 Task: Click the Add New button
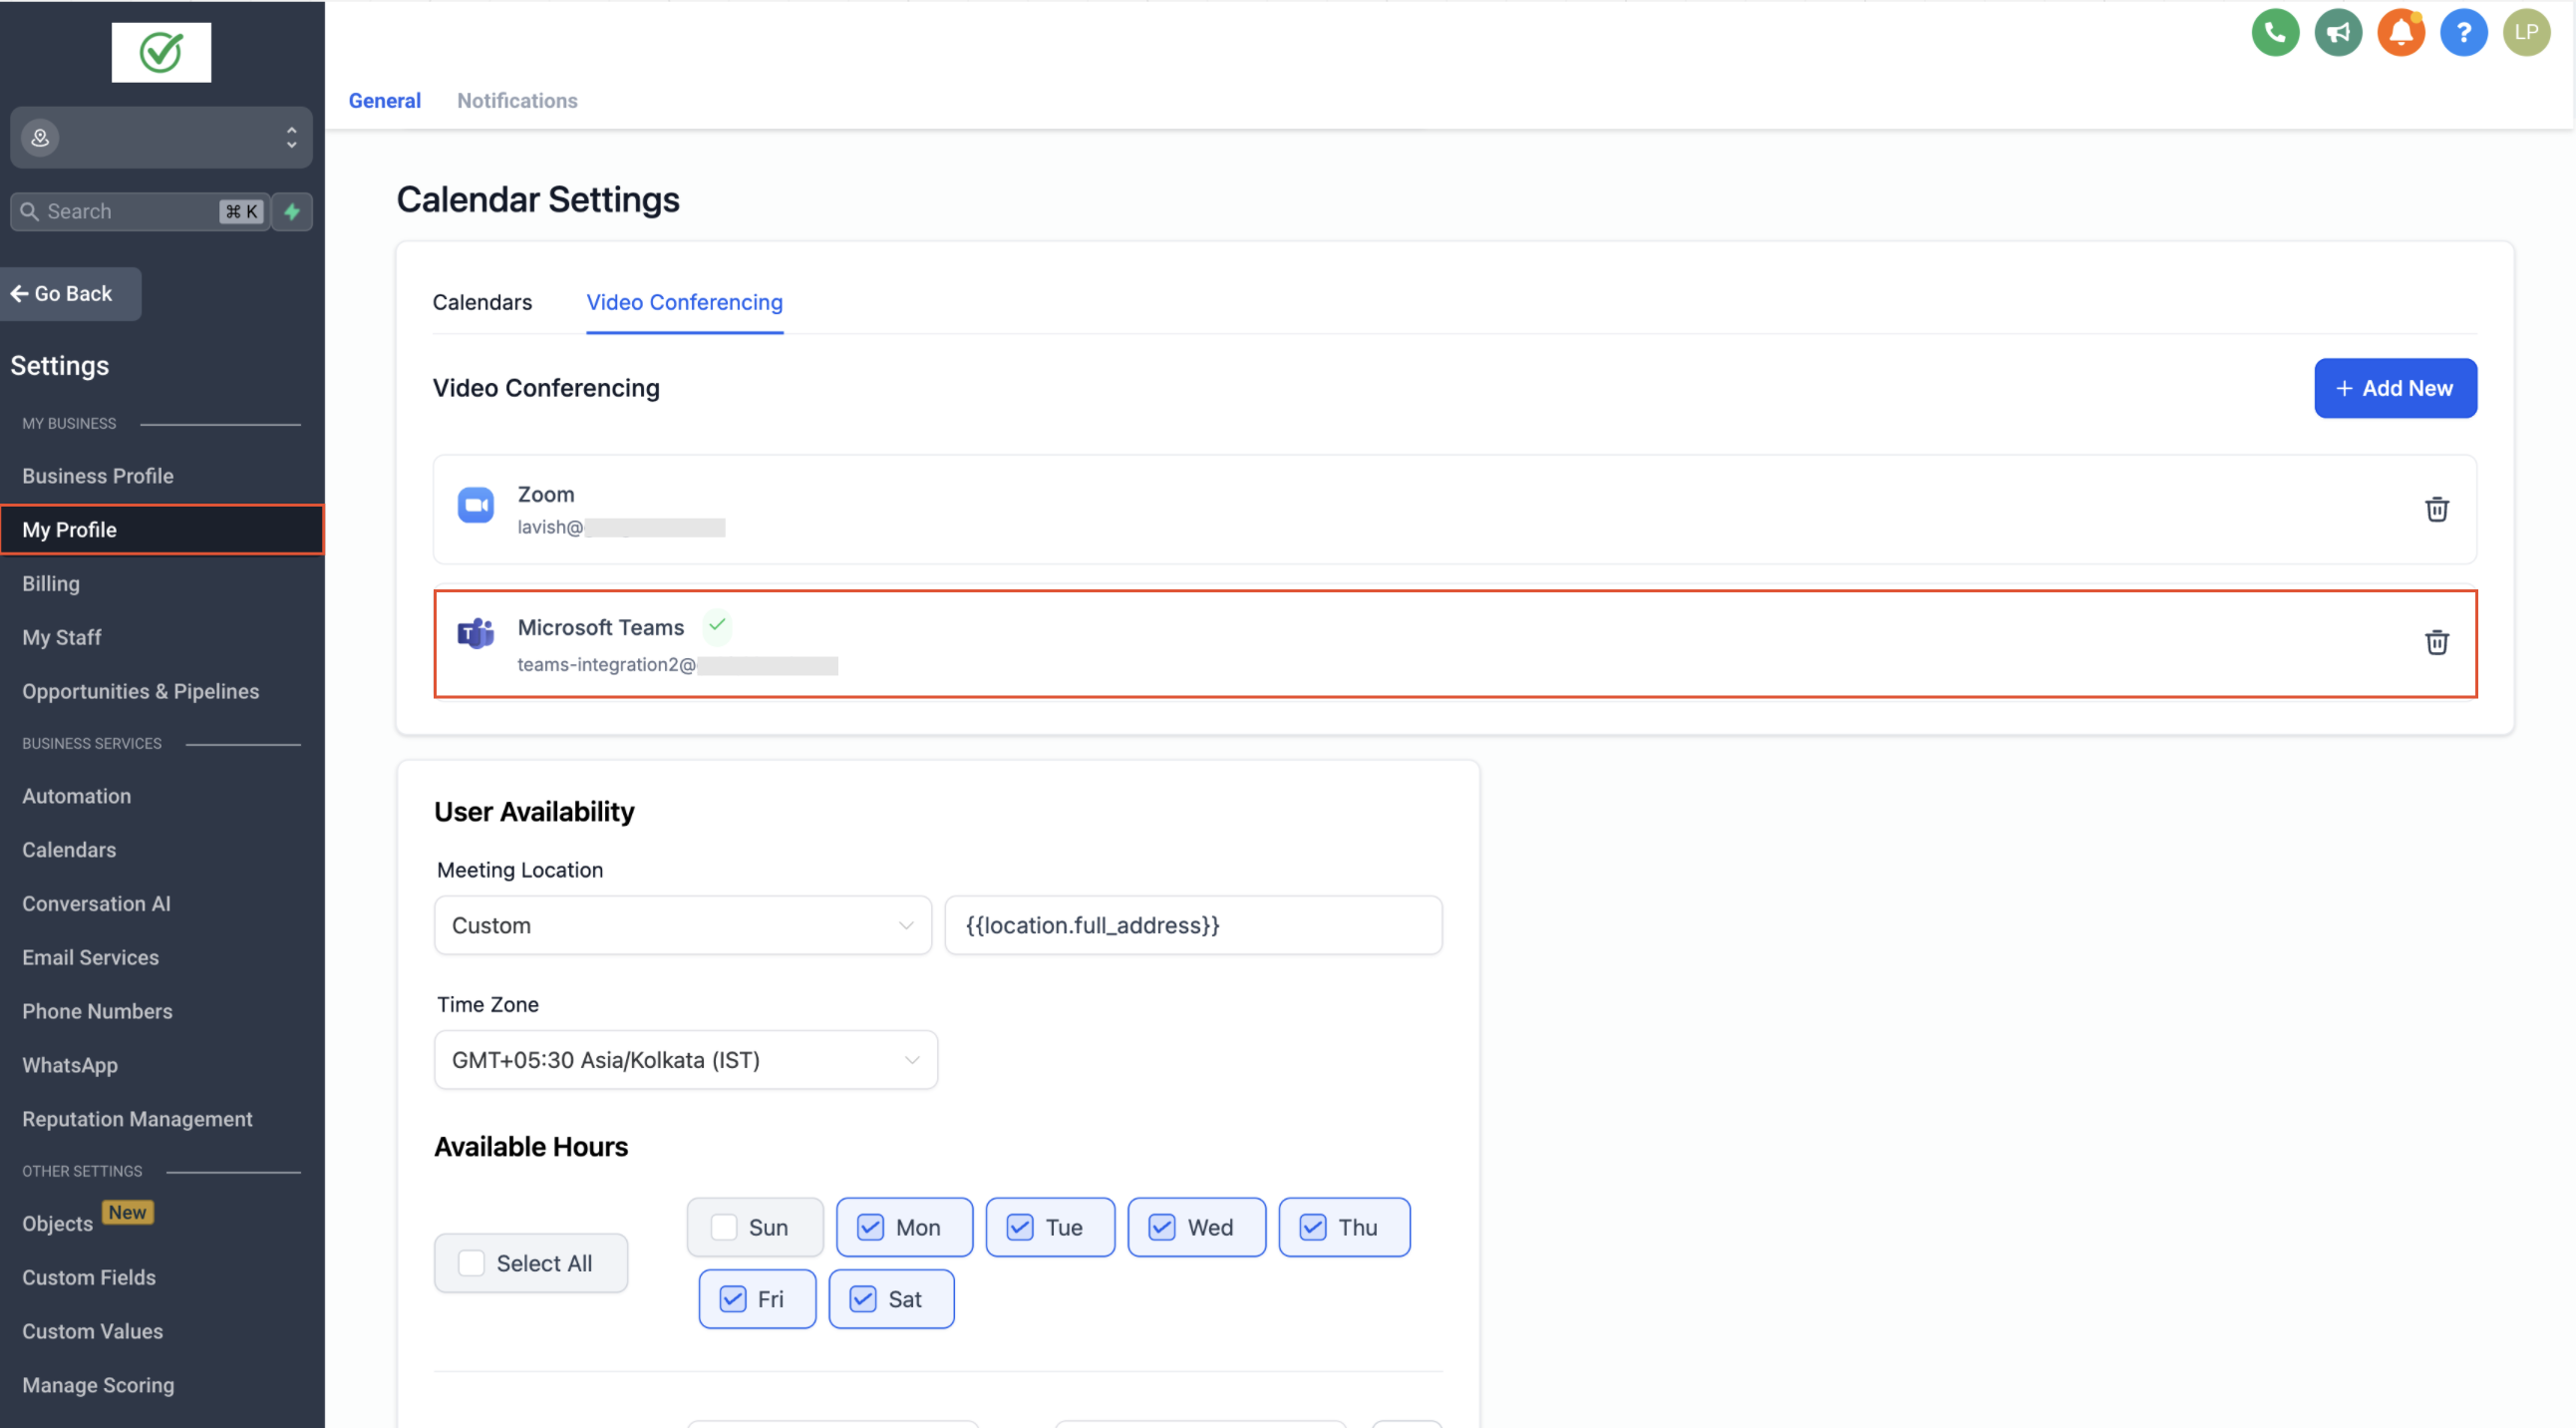(x=2394, y=388)
